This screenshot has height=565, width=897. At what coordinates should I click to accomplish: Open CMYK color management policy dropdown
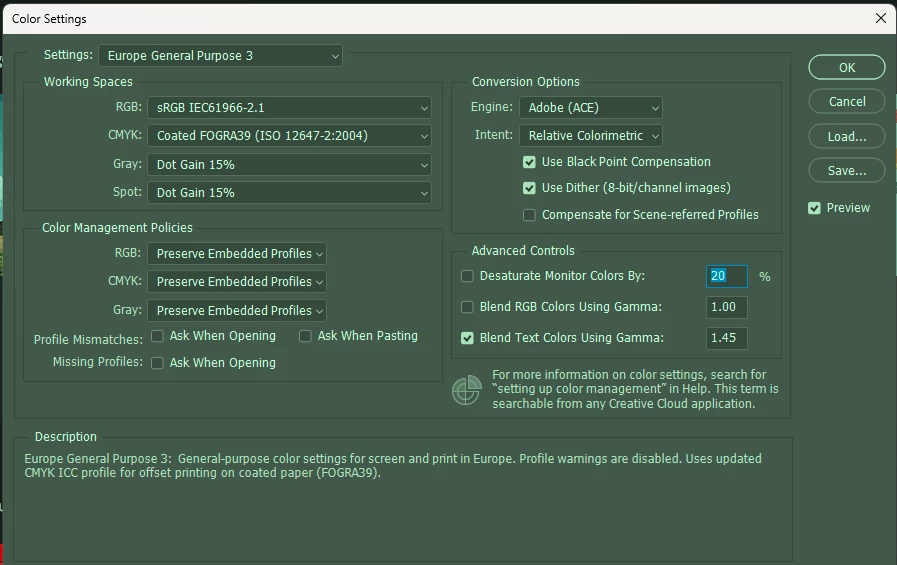pos(237,281)
